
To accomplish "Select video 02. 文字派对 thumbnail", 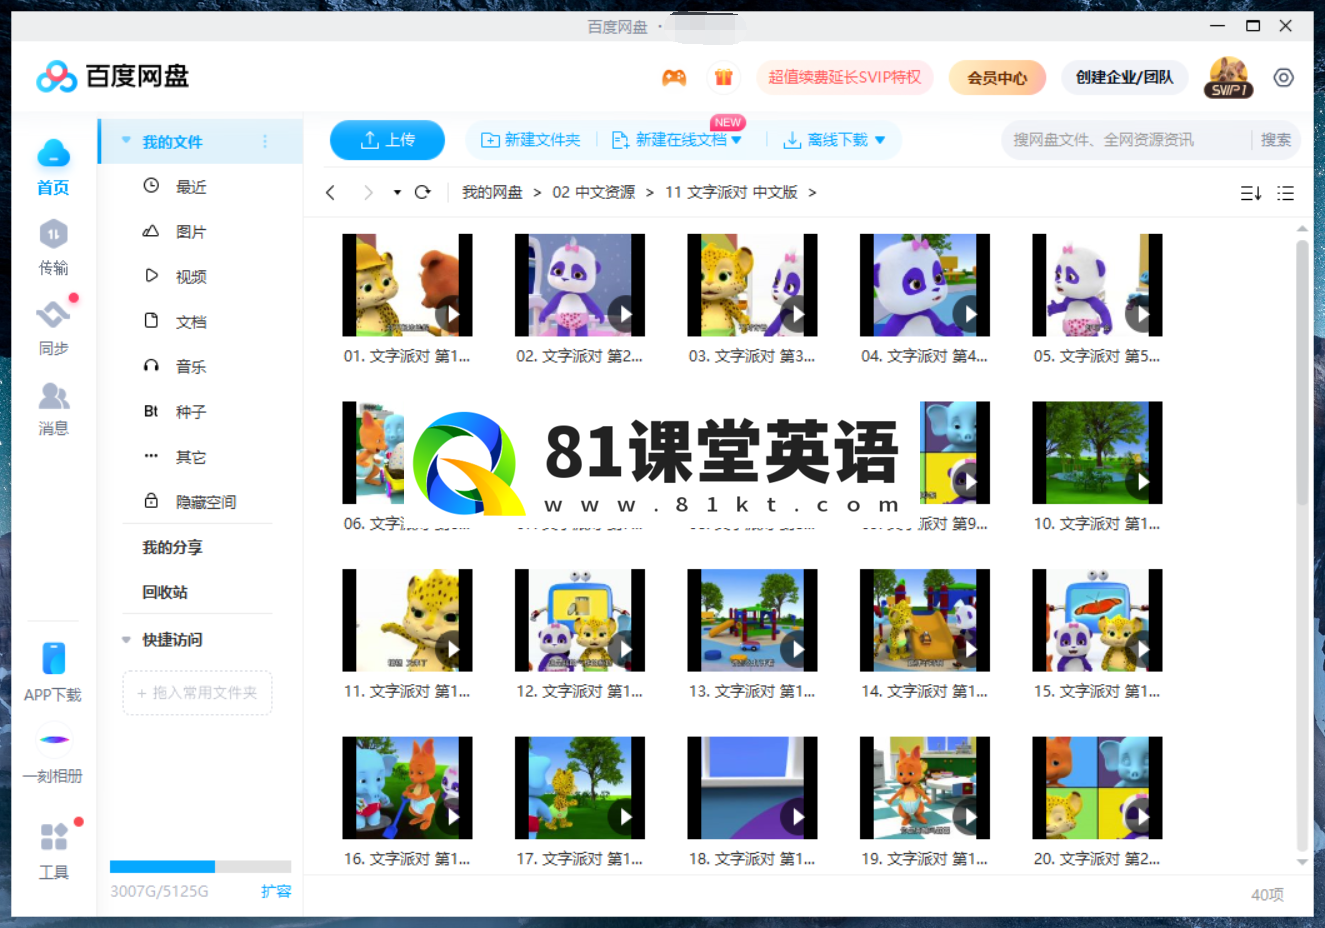I will point(580,285).
